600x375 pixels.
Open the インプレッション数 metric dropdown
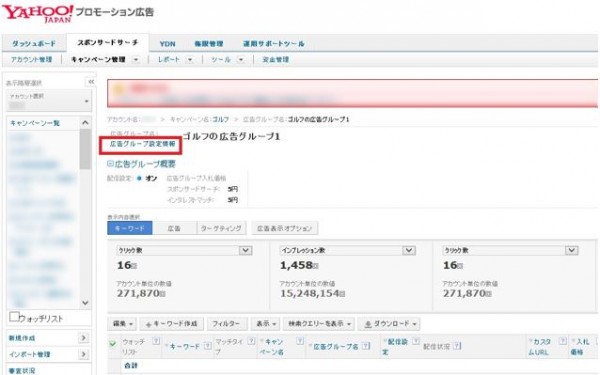tap(409, 250)
